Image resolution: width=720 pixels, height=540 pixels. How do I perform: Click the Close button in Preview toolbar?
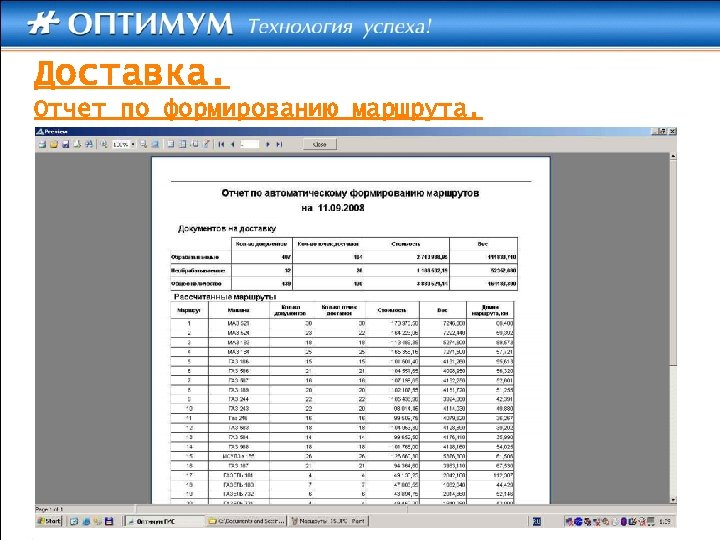click(320, 144)
